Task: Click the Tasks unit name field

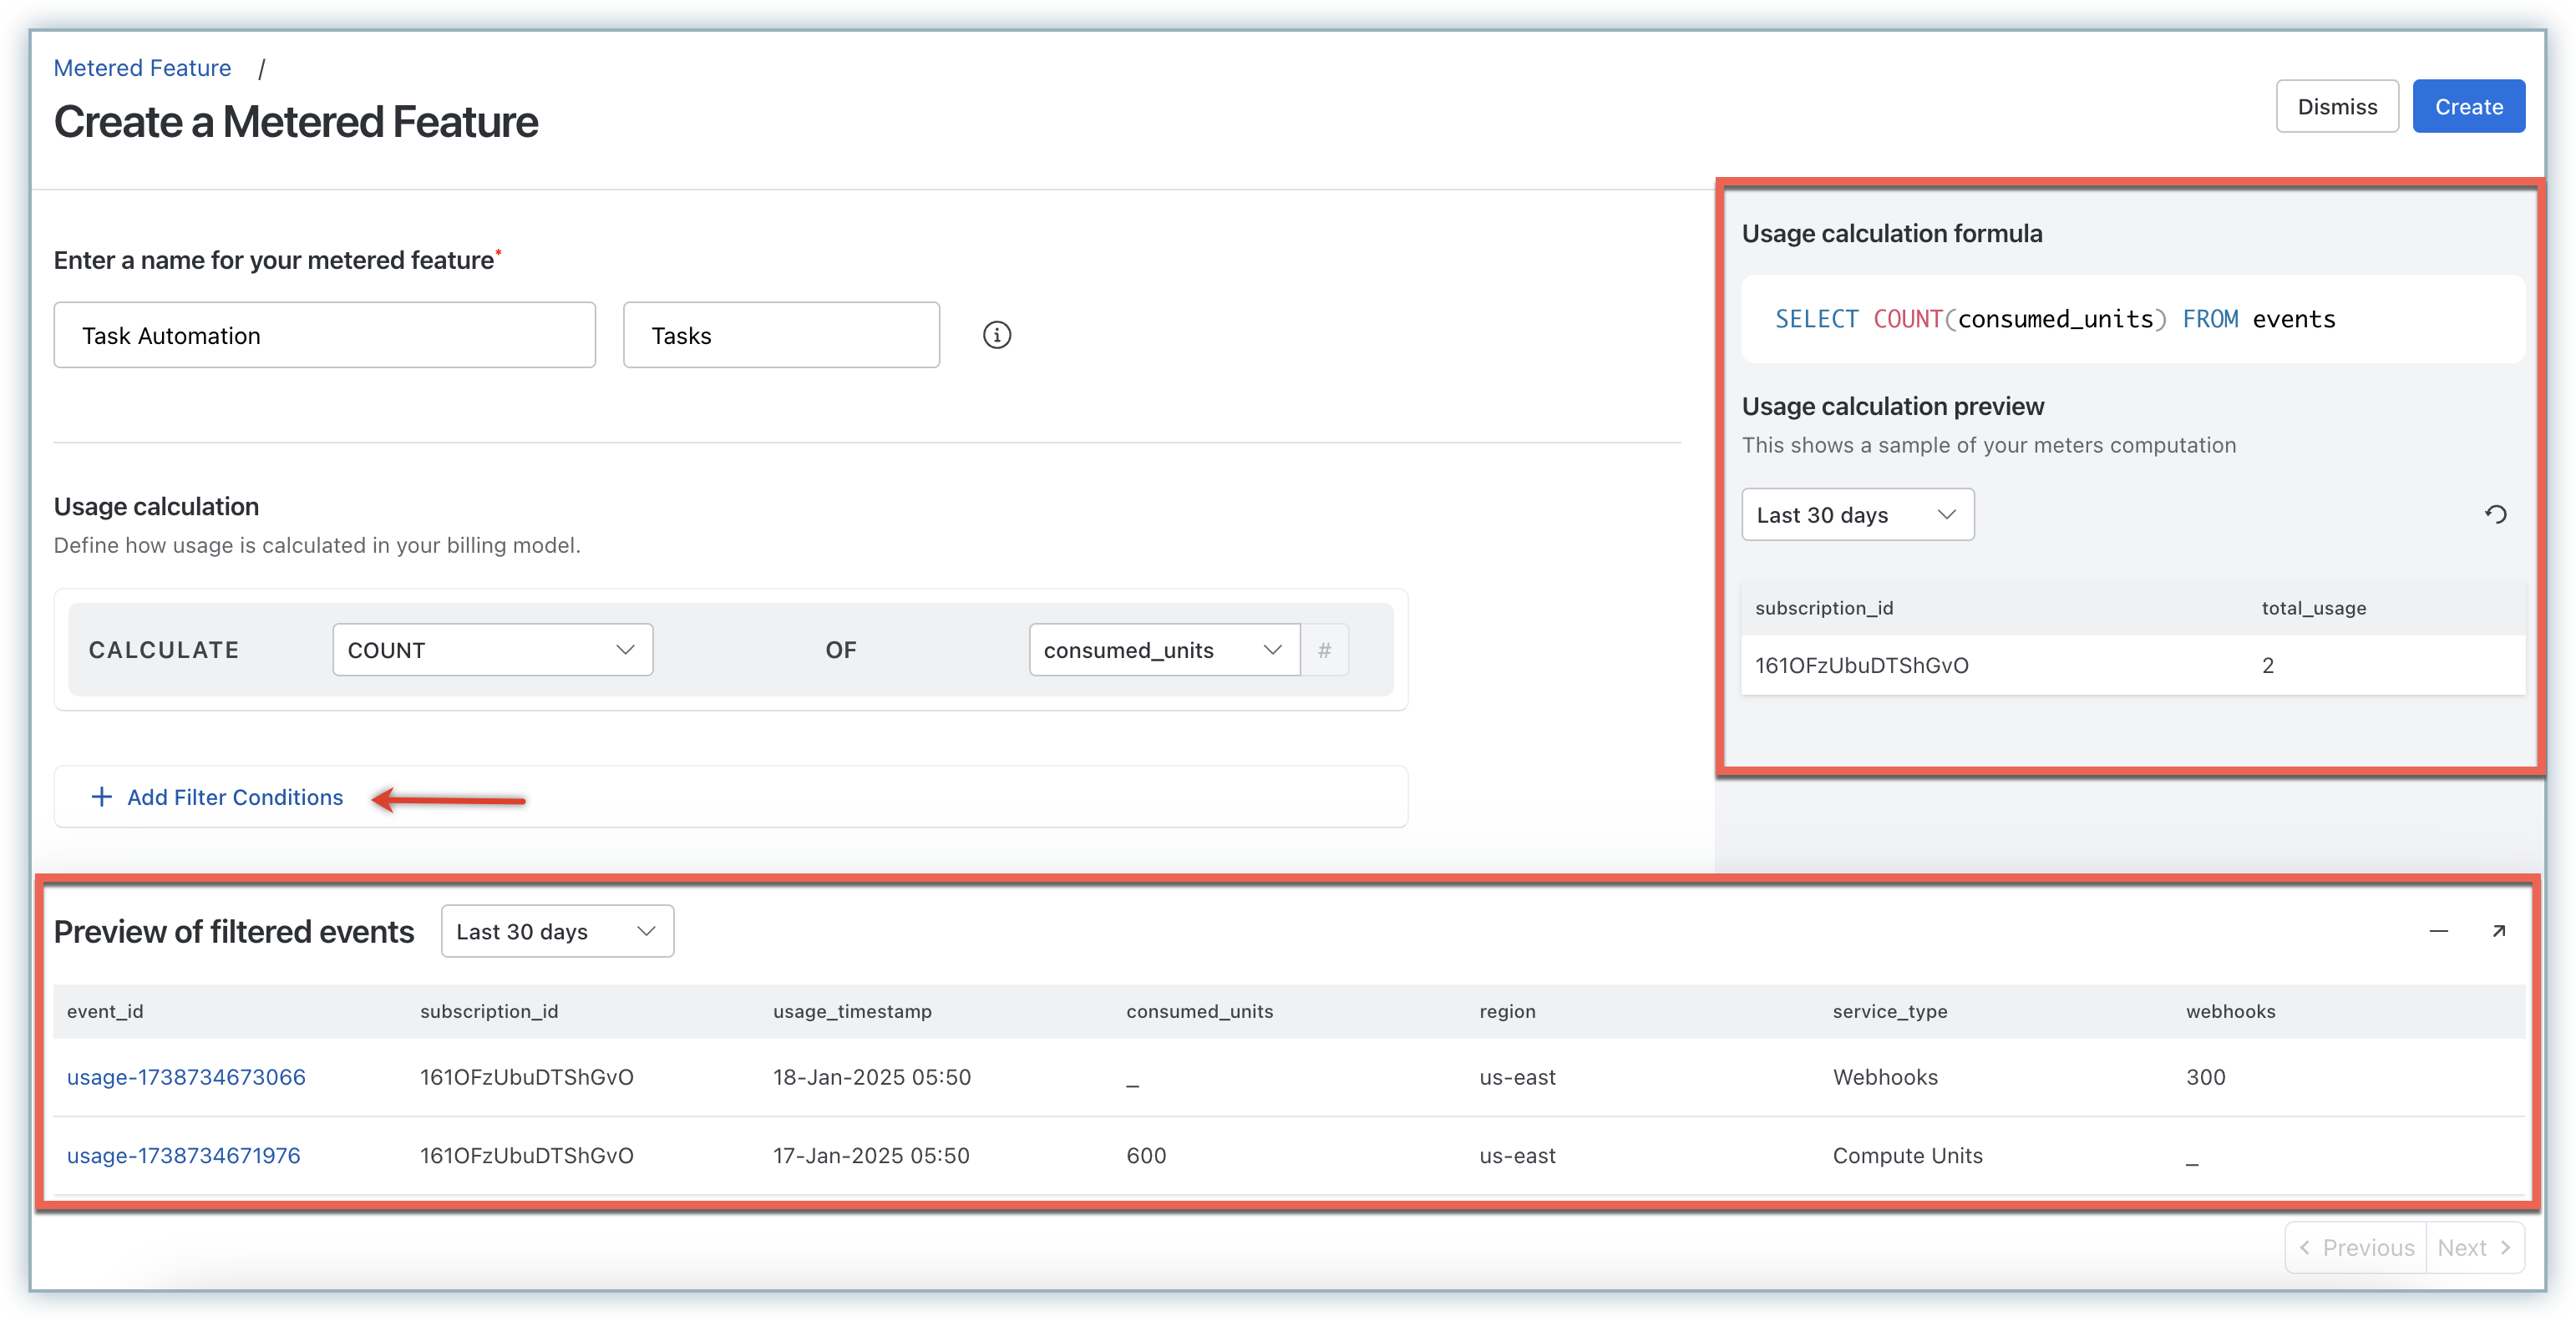Action: click(x=780, y=335)
